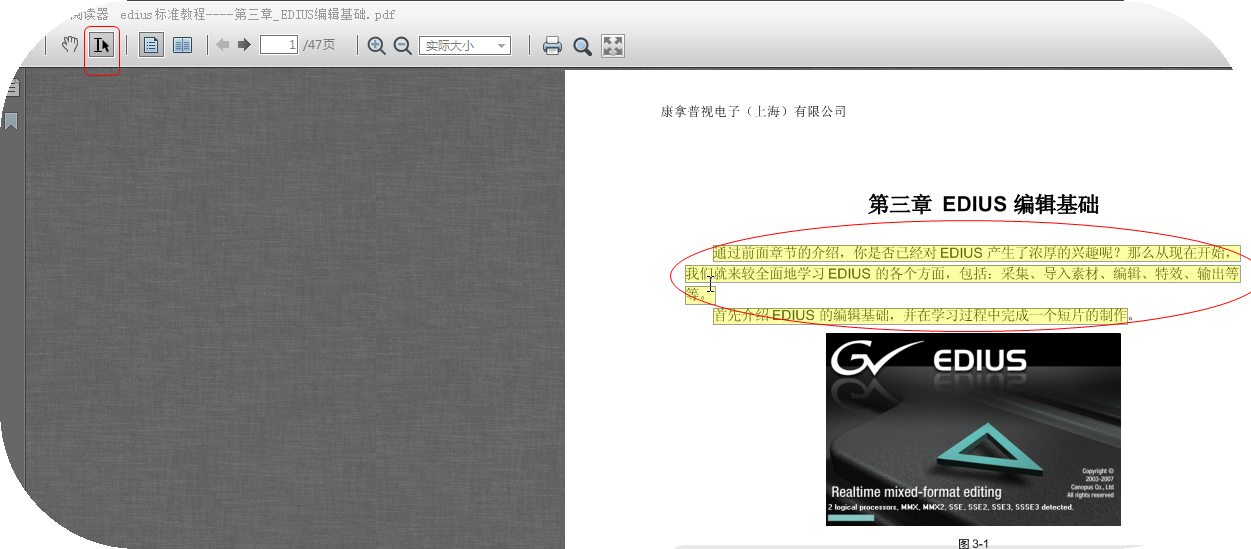Image resolution: width=1251 pixels, height=549 pixels.
Task: Select the hand pan tool
Action: [70, 45]
